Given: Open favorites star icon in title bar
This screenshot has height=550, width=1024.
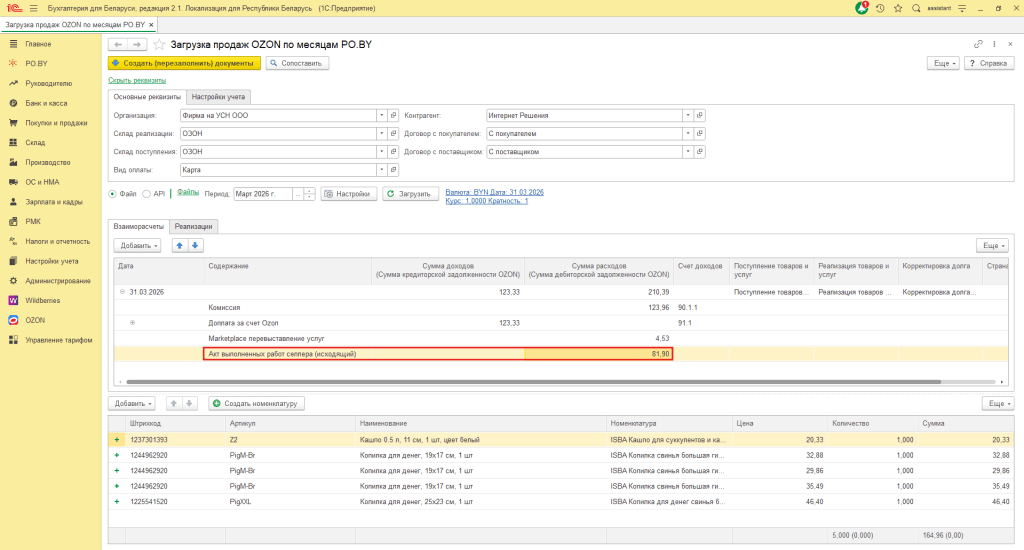Looking at the screenshot, I should (898, 8).
